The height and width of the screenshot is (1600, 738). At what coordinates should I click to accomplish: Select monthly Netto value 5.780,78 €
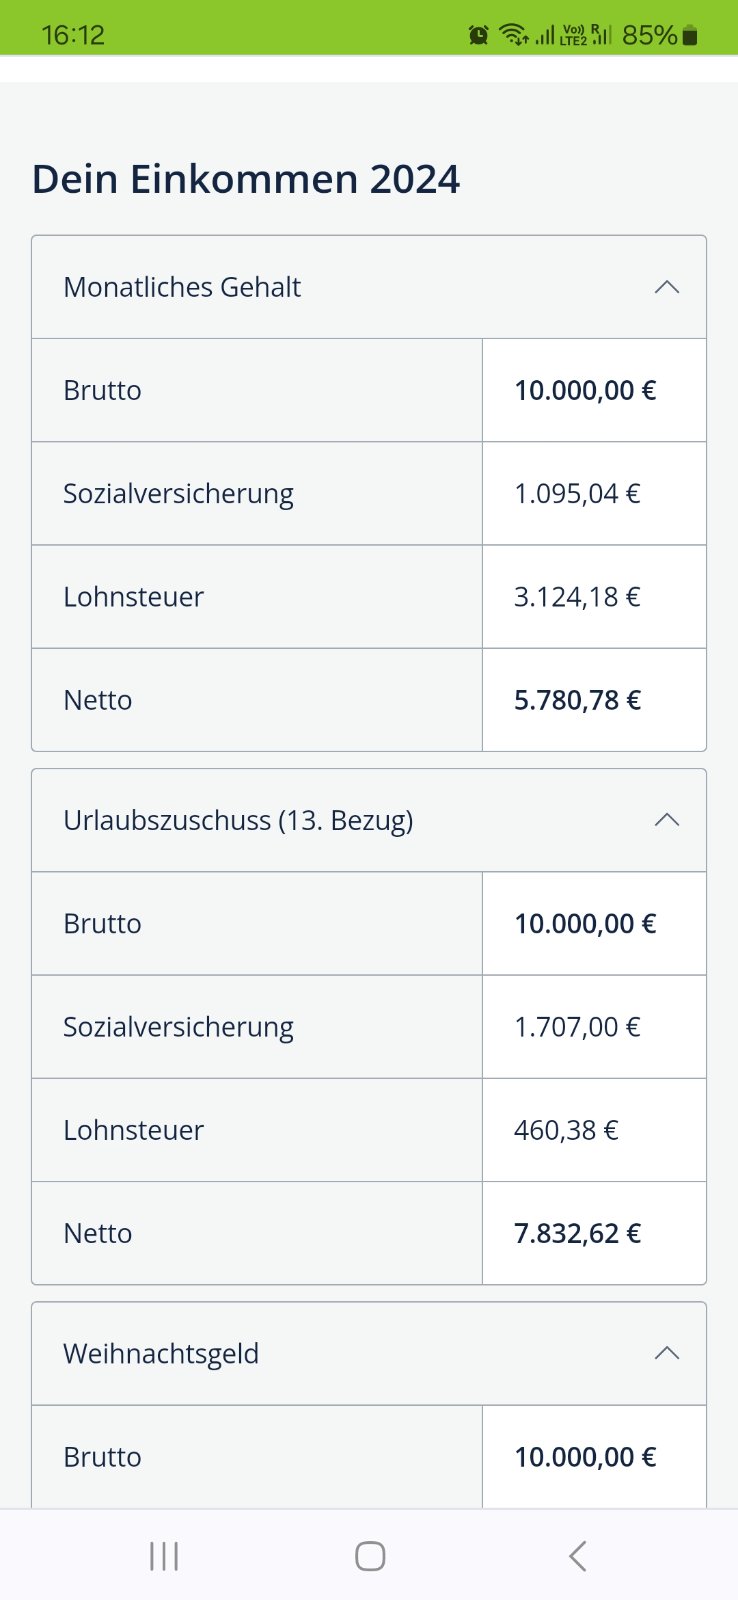click(x=577, y=700)
